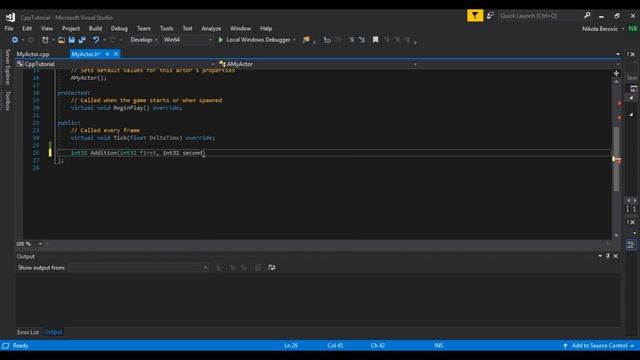Screen dimensions: 640x360
Task: Open the CppTutorial project scope dropdown
Action: (116, 64)
